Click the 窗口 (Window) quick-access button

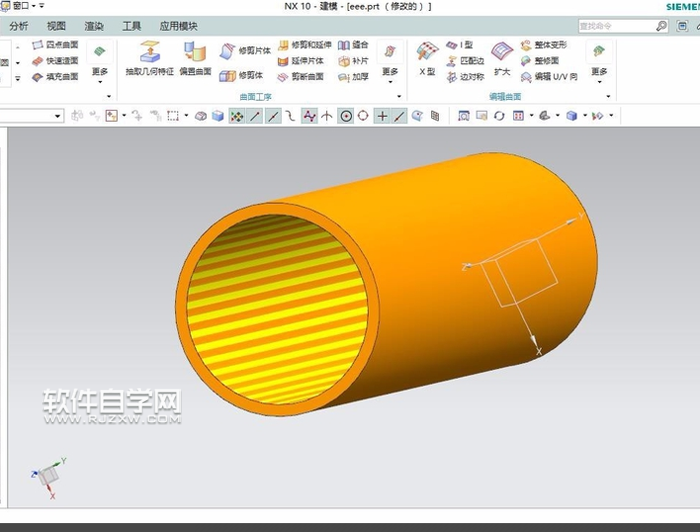point(22,6)
